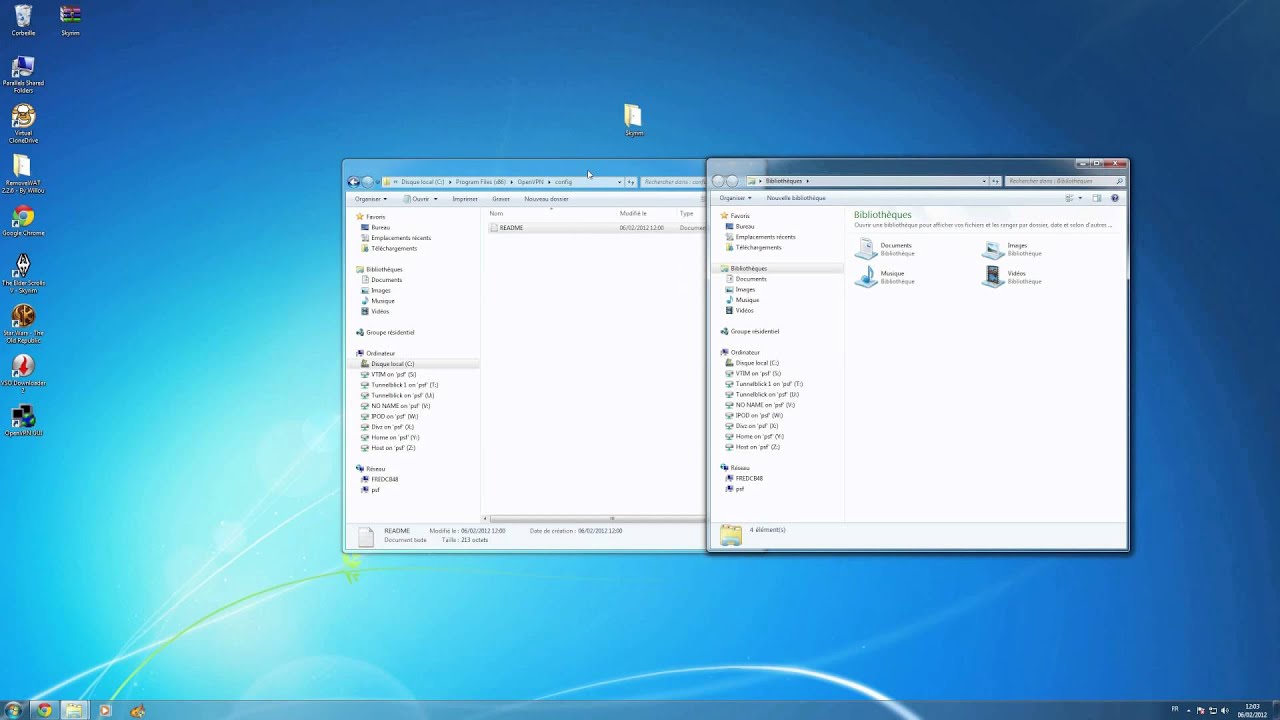Screen dimensions: 1280x720
Task: Launch Google Chrome desktop shortcut
Action: [x=23, y=221]
